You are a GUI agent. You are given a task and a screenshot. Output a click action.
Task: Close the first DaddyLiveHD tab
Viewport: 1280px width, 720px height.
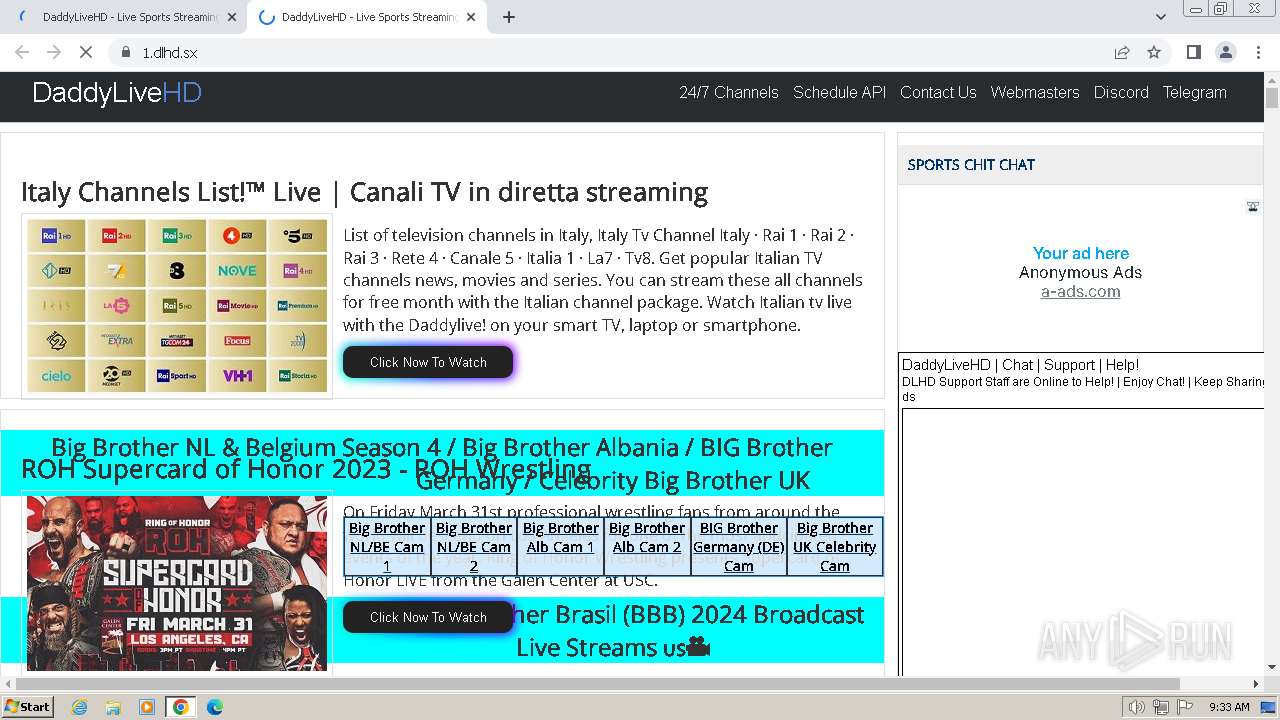click(x=232, y=17)
